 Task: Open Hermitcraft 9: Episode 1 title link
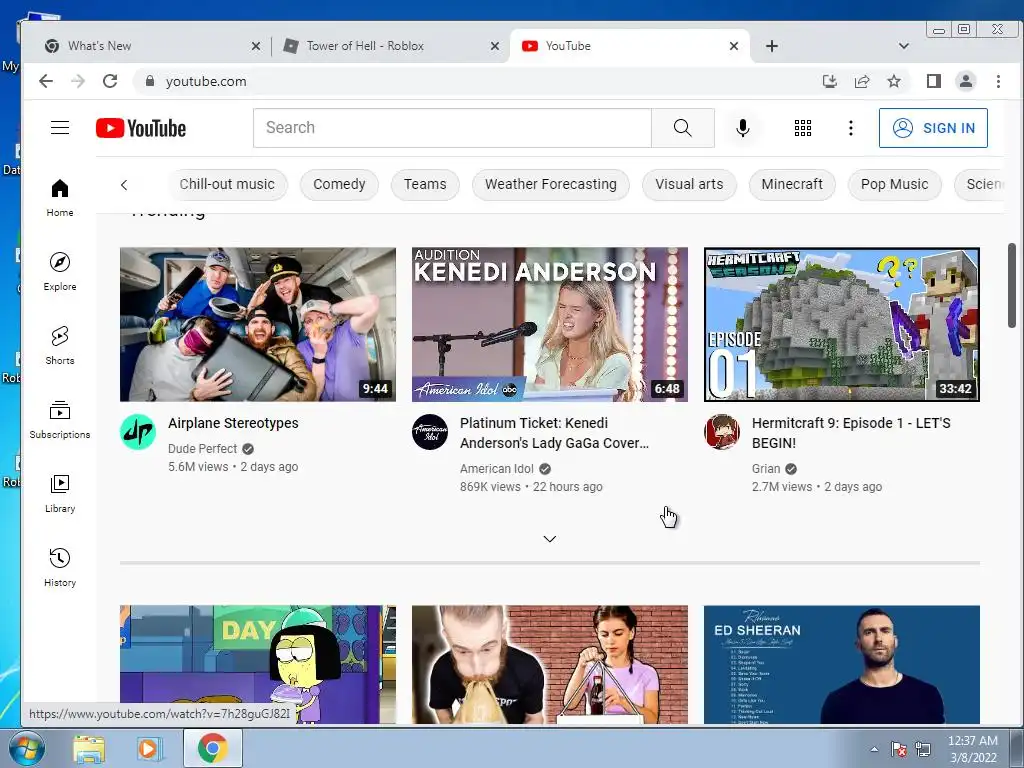click(851, 433)
